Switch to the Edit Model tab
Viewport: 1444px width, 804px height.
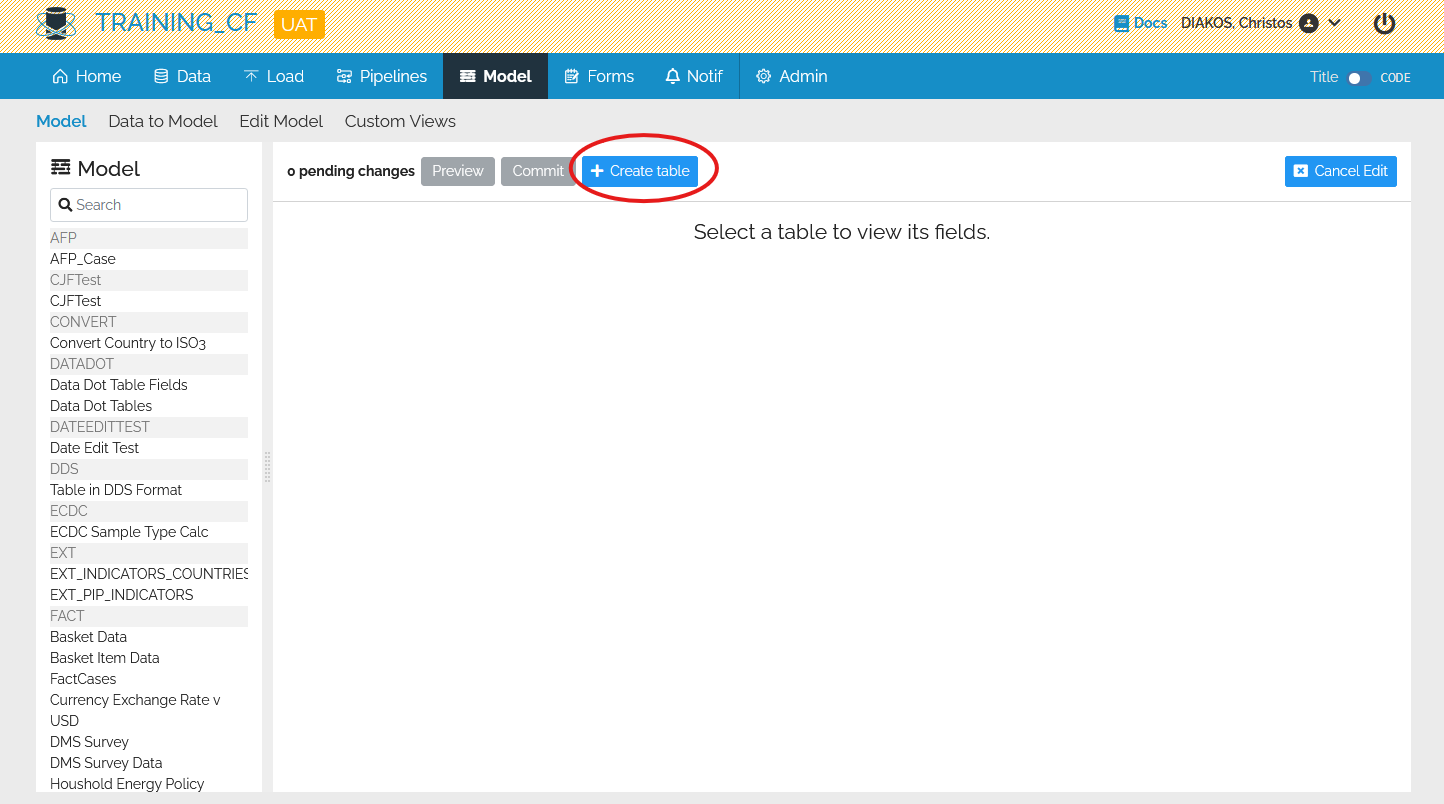pos(281,121)
